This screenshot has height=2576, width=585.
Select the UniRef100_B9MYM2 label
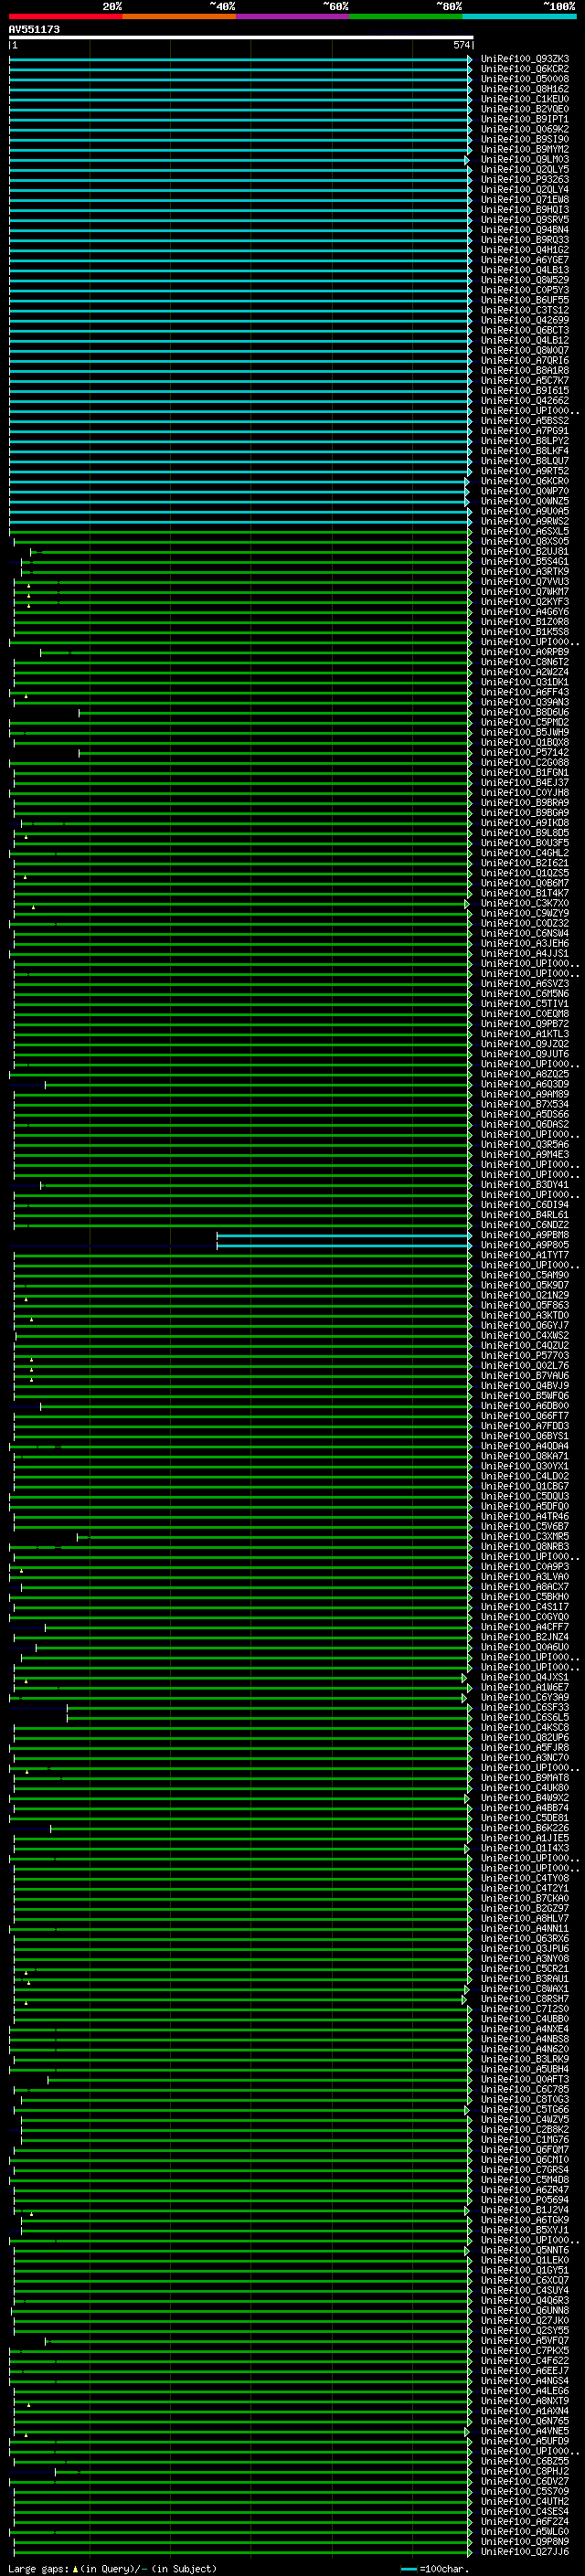525,149
